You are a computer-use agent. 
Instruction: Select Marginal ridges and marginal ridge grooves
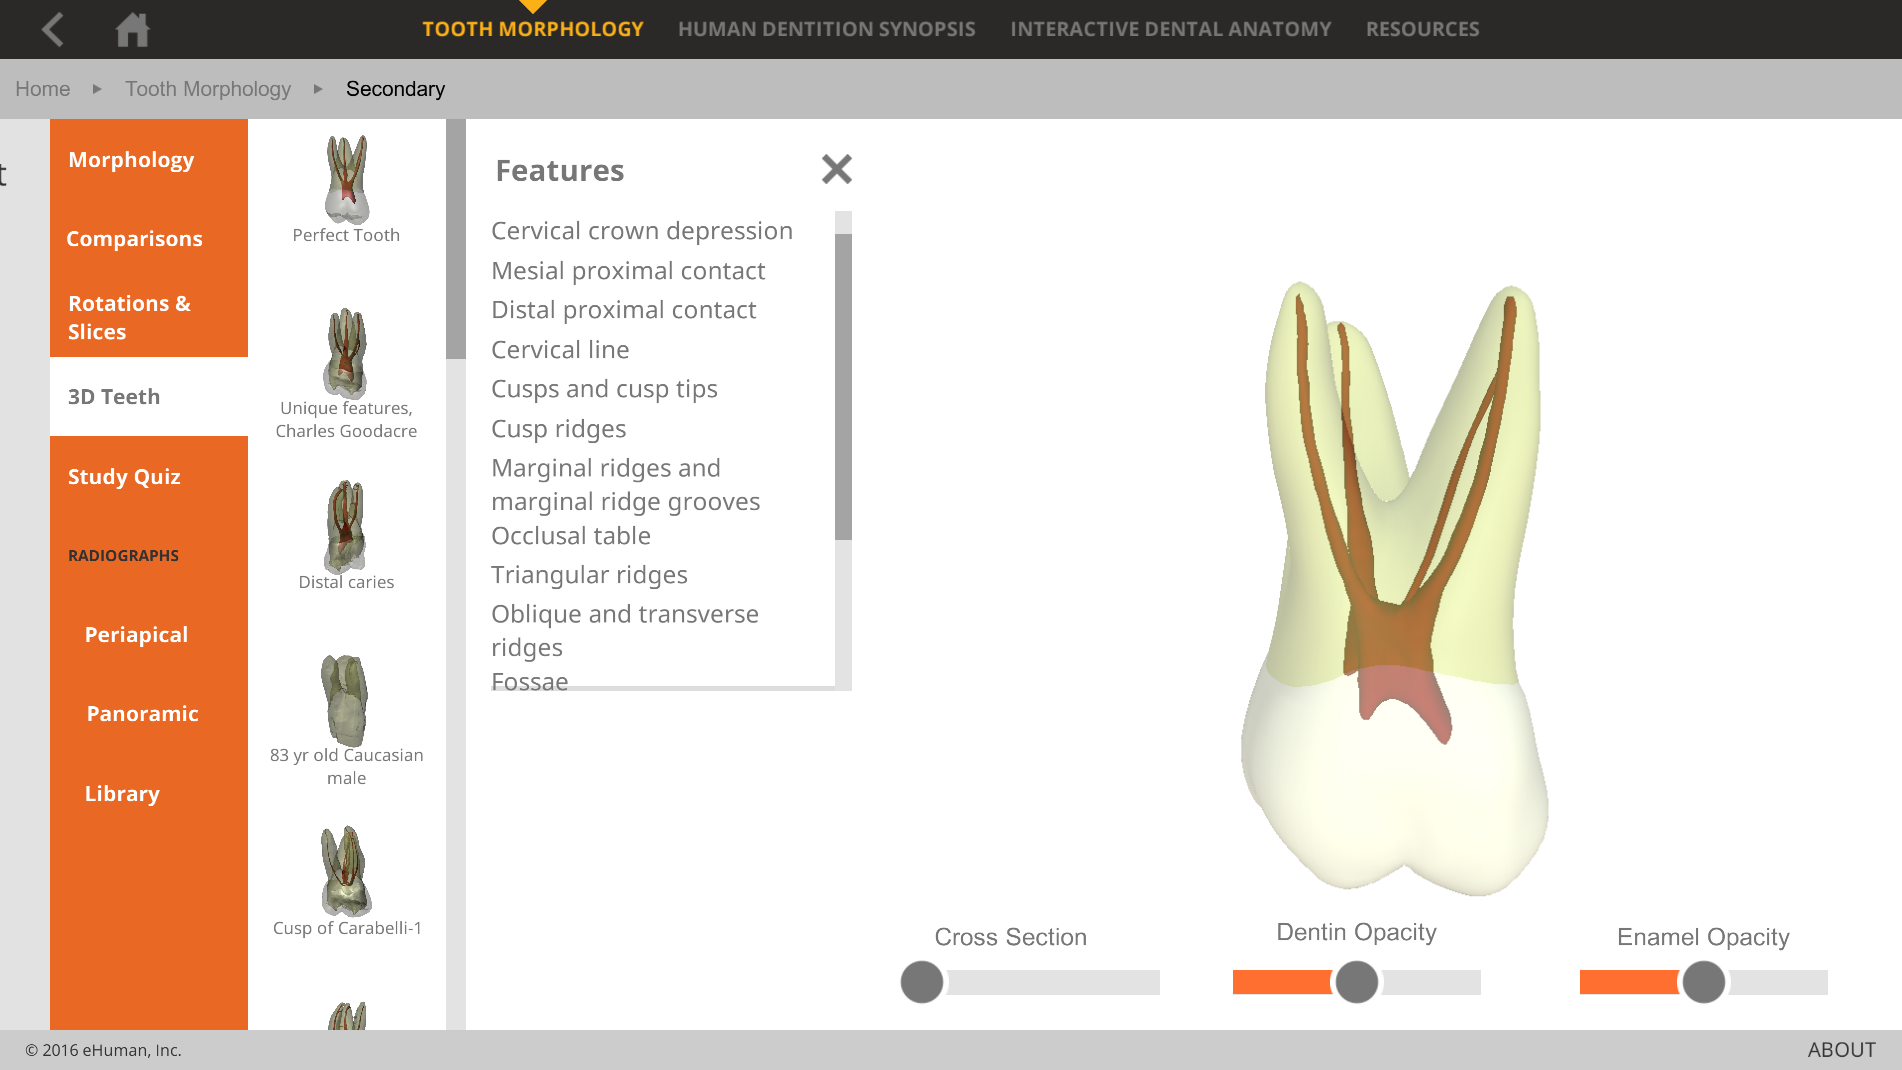click(x=625, y=485)
